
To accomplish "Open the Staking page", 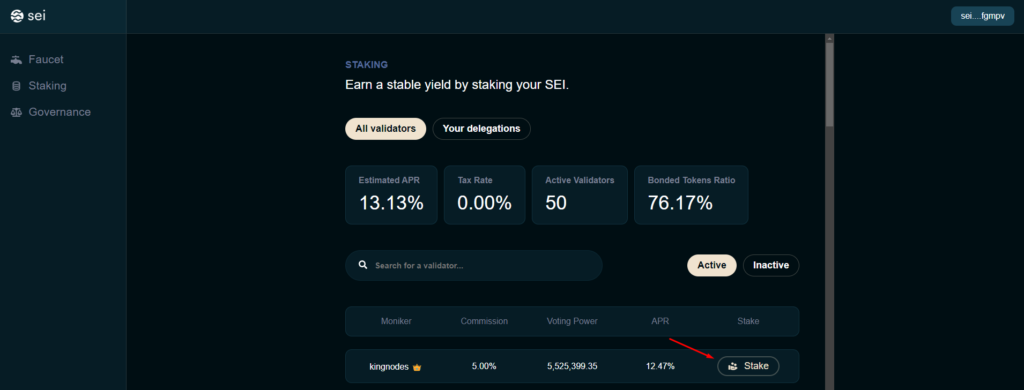I will click(x=47, y=86).
